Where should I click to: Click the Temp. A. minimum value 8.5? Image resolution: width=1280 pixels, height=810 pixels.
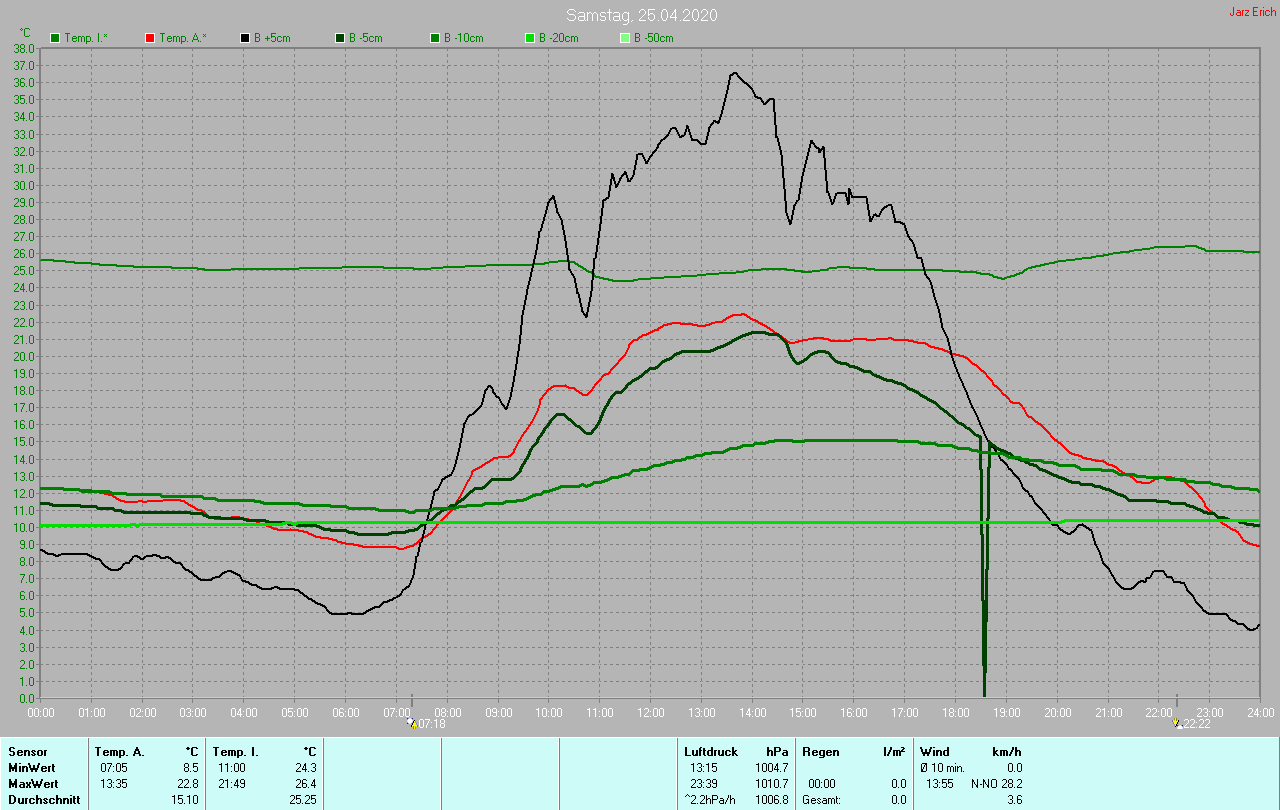point(191,767)
